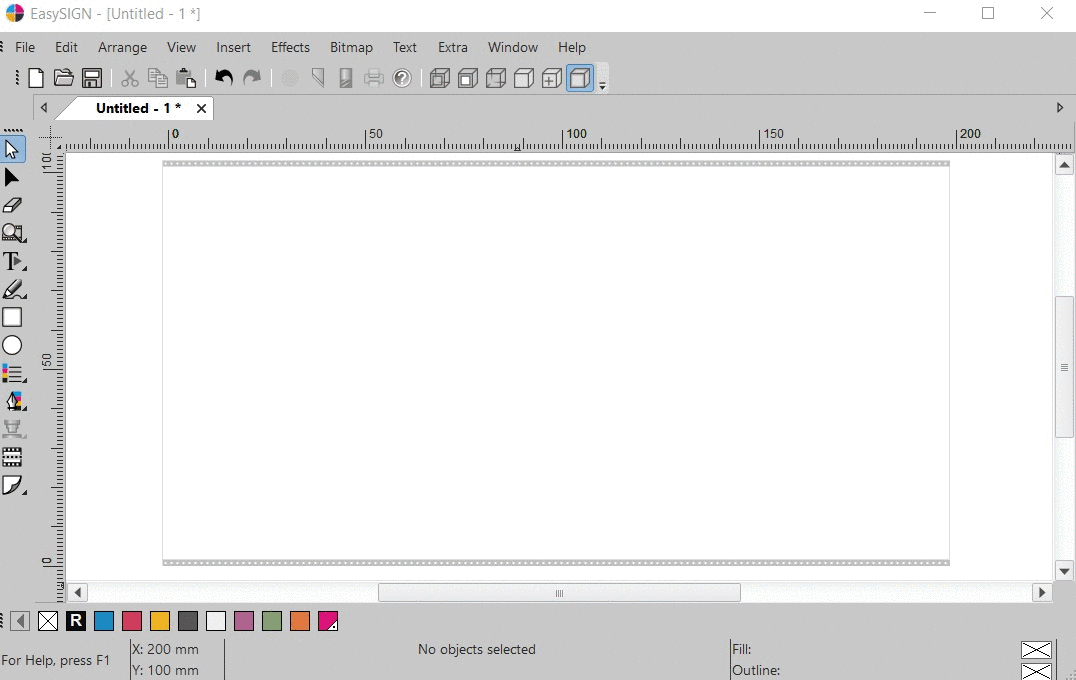This screenshot has height=680, width=1076.
Task: Close the Untitled - 1 tab
Action: (201, 108)
